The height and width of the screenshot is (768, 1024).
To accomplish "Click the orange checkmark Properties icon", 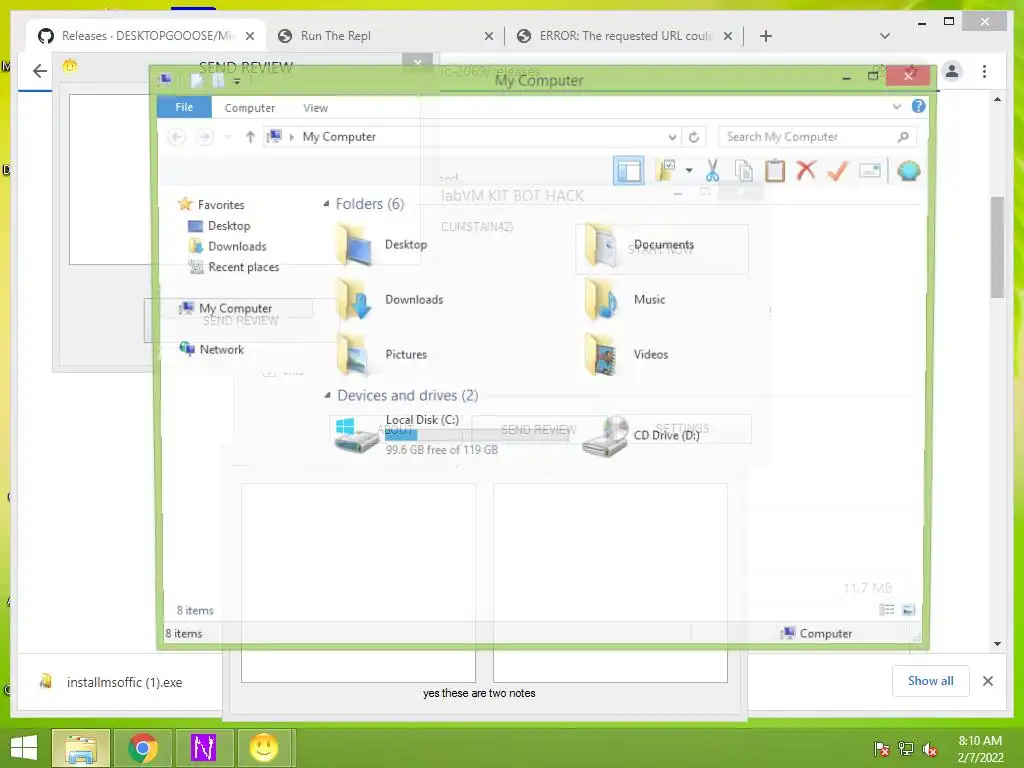I will tap(837, 171).
